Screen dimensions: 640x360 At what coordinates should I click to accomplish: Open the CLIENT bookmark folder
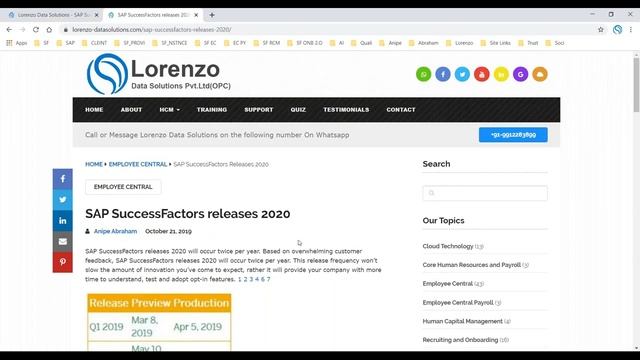[x=94, y=43]
